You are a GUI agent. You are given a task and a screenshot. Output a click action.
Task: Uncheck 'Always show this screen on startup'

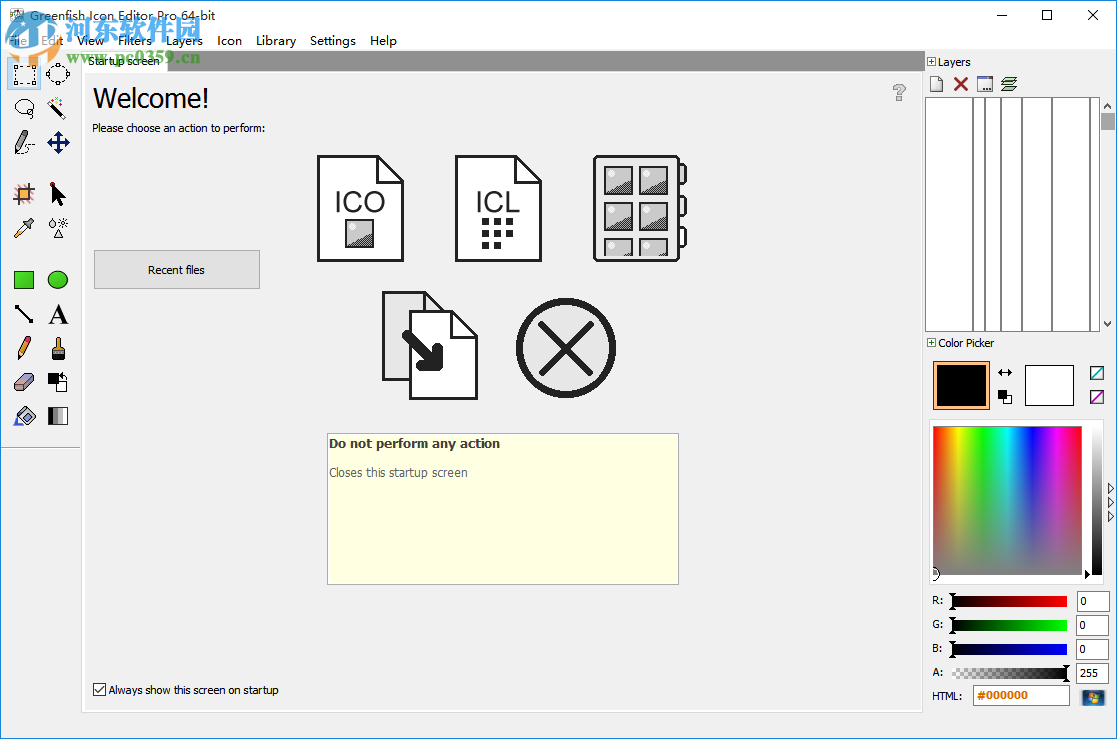99,689
